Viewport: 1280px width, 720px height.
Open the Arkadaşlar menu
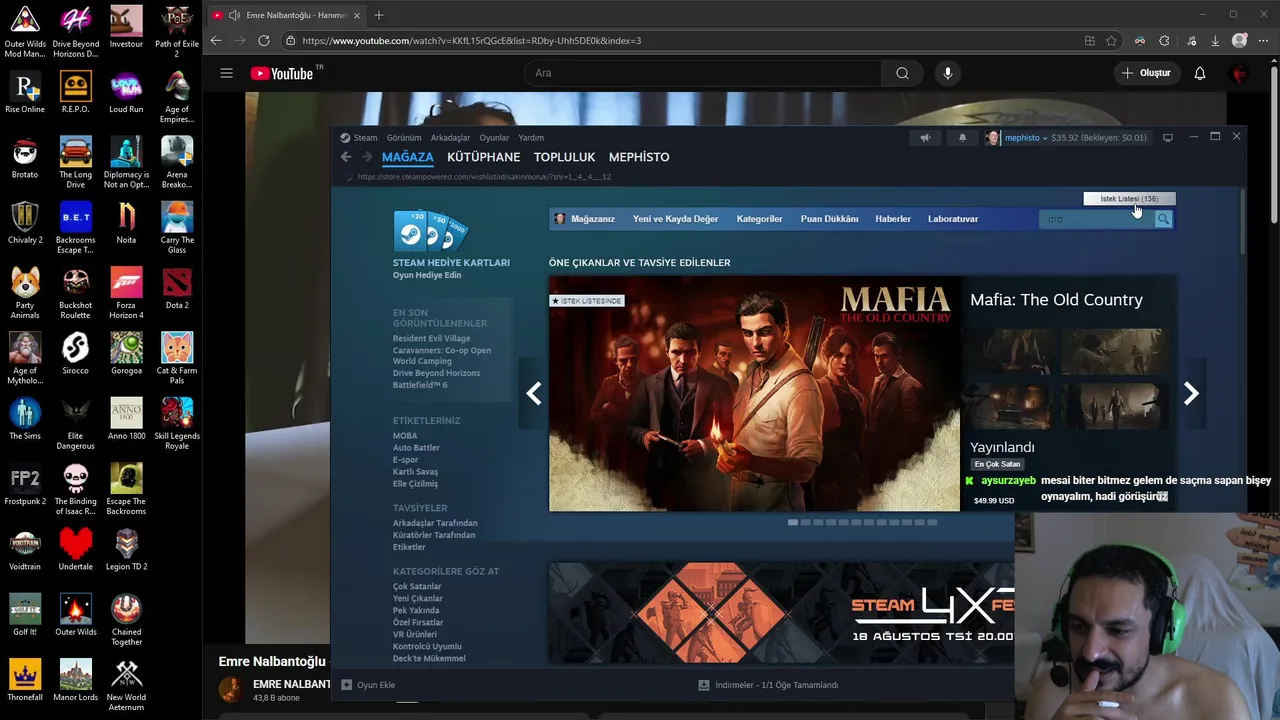[450, 138]
